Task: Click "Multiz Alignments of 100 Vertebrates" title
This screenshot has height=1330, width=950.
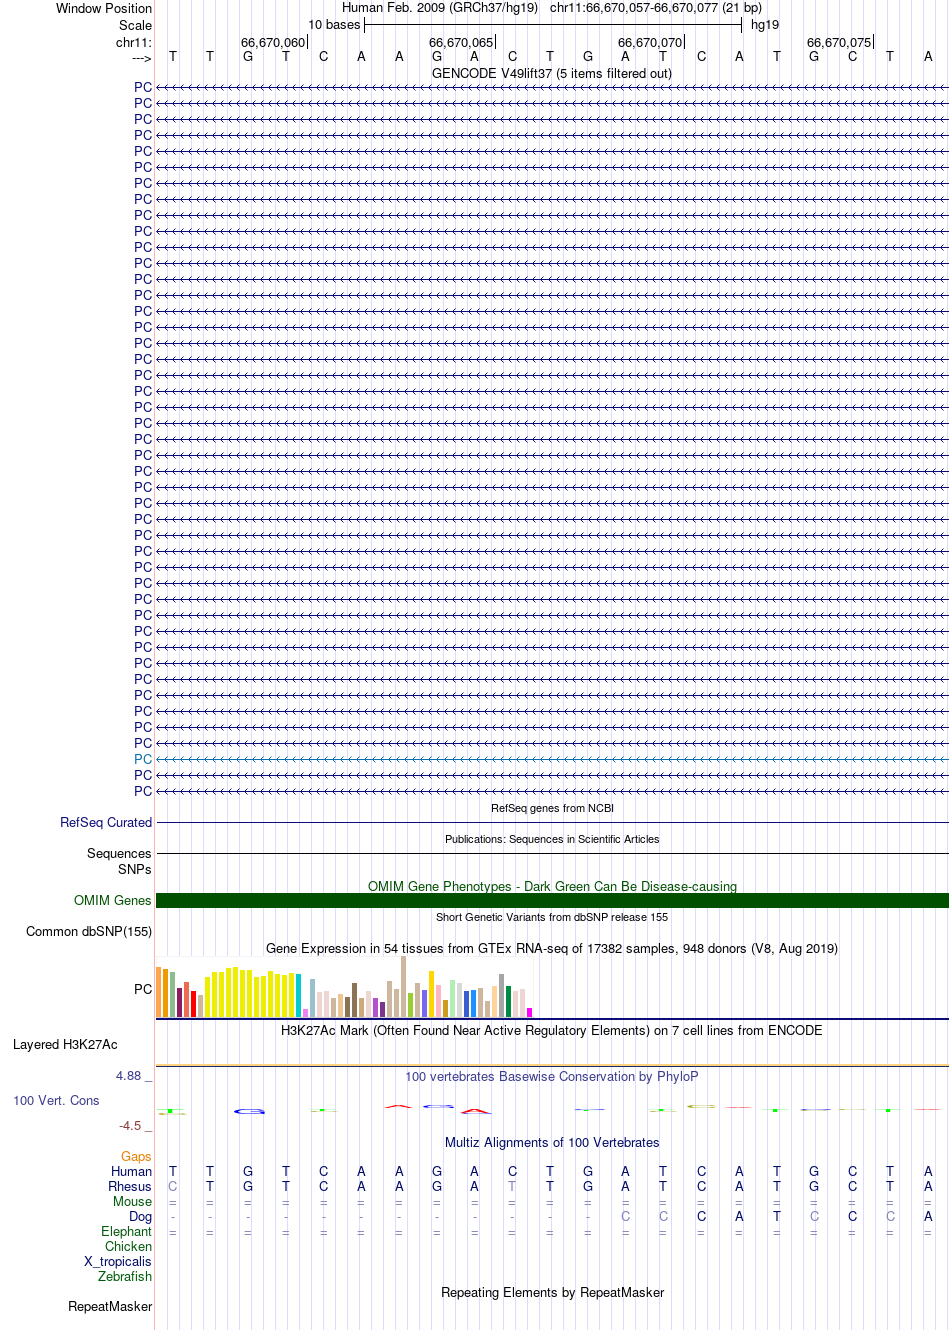Action: click(552, 1142)
